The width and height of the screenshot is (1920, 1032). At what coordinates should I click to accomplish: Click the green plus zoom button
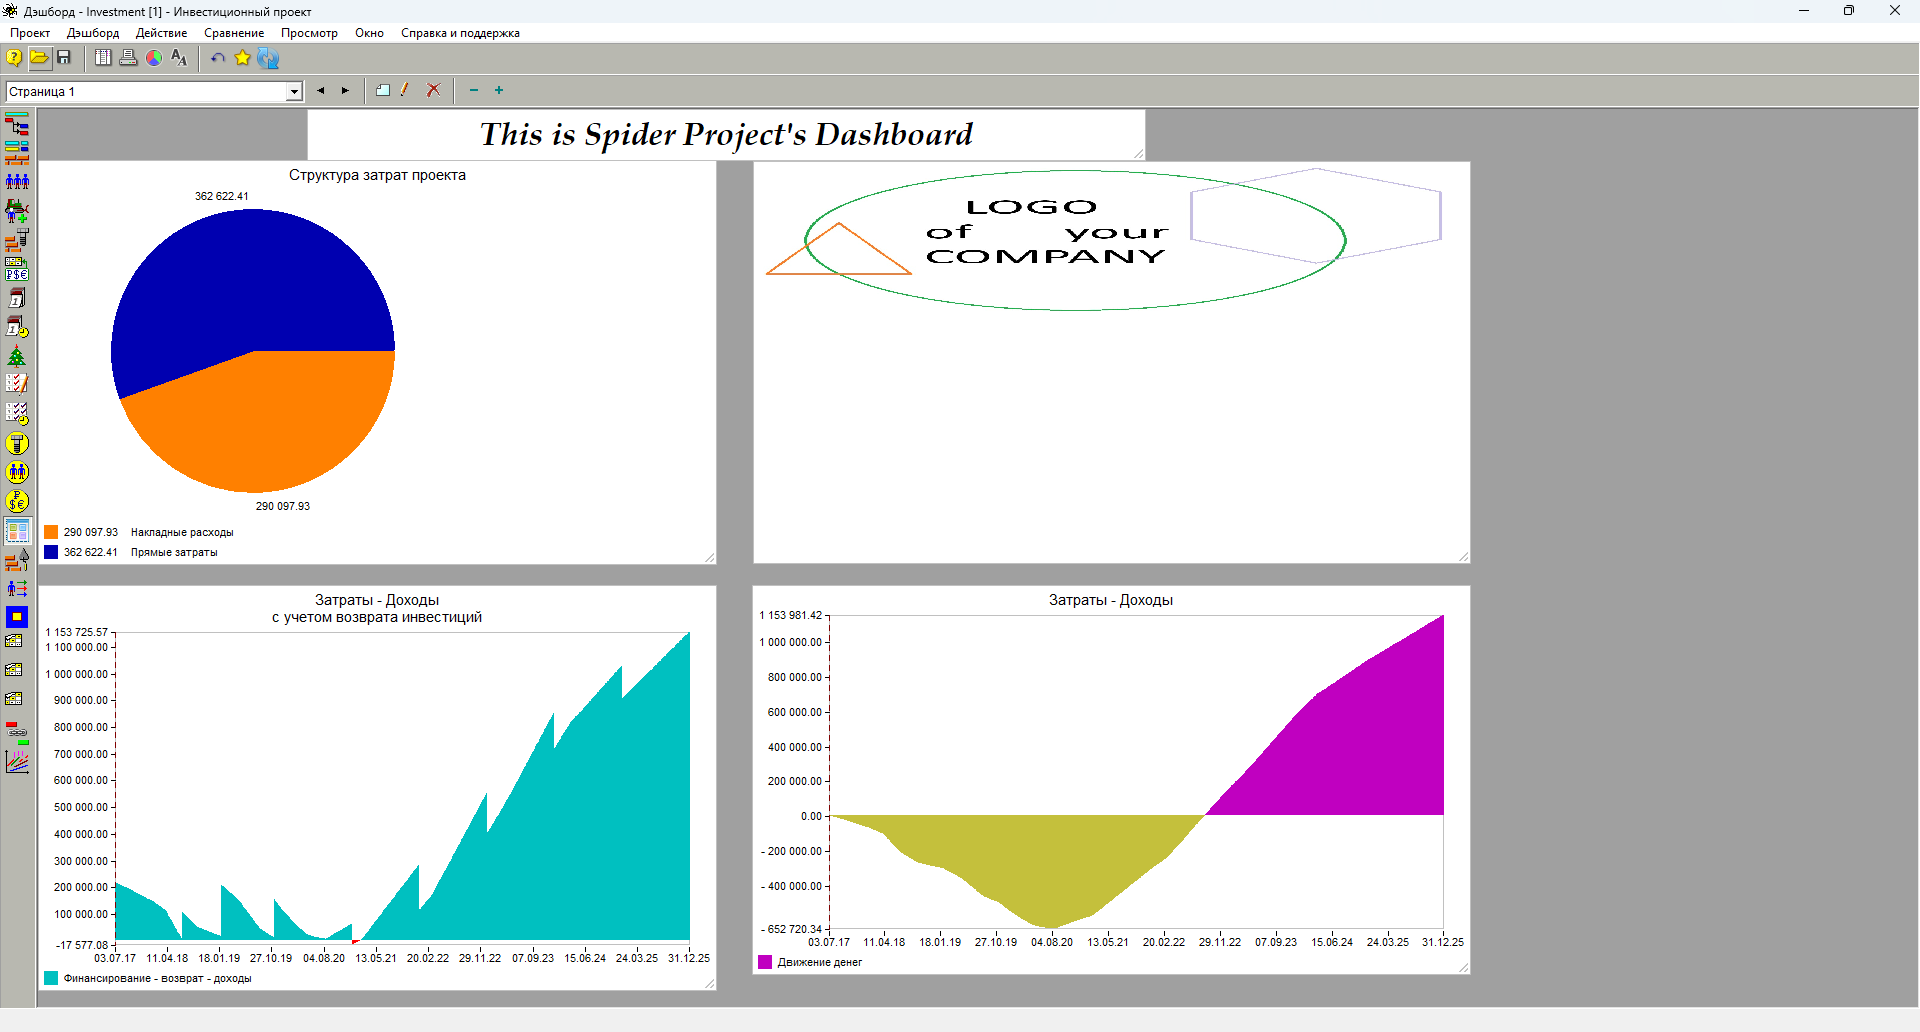(x=499, y=90)
